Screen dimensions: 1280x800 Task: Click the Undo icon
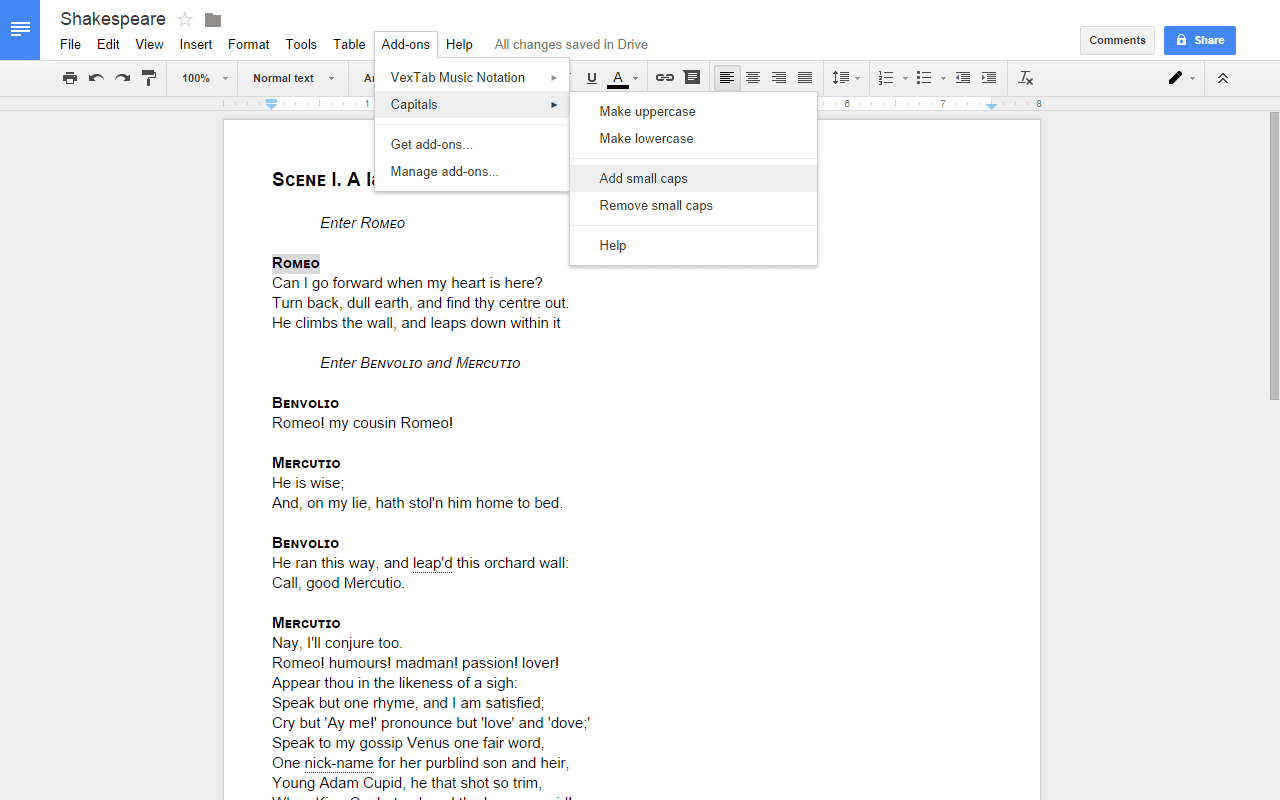(x=96, y=78)
